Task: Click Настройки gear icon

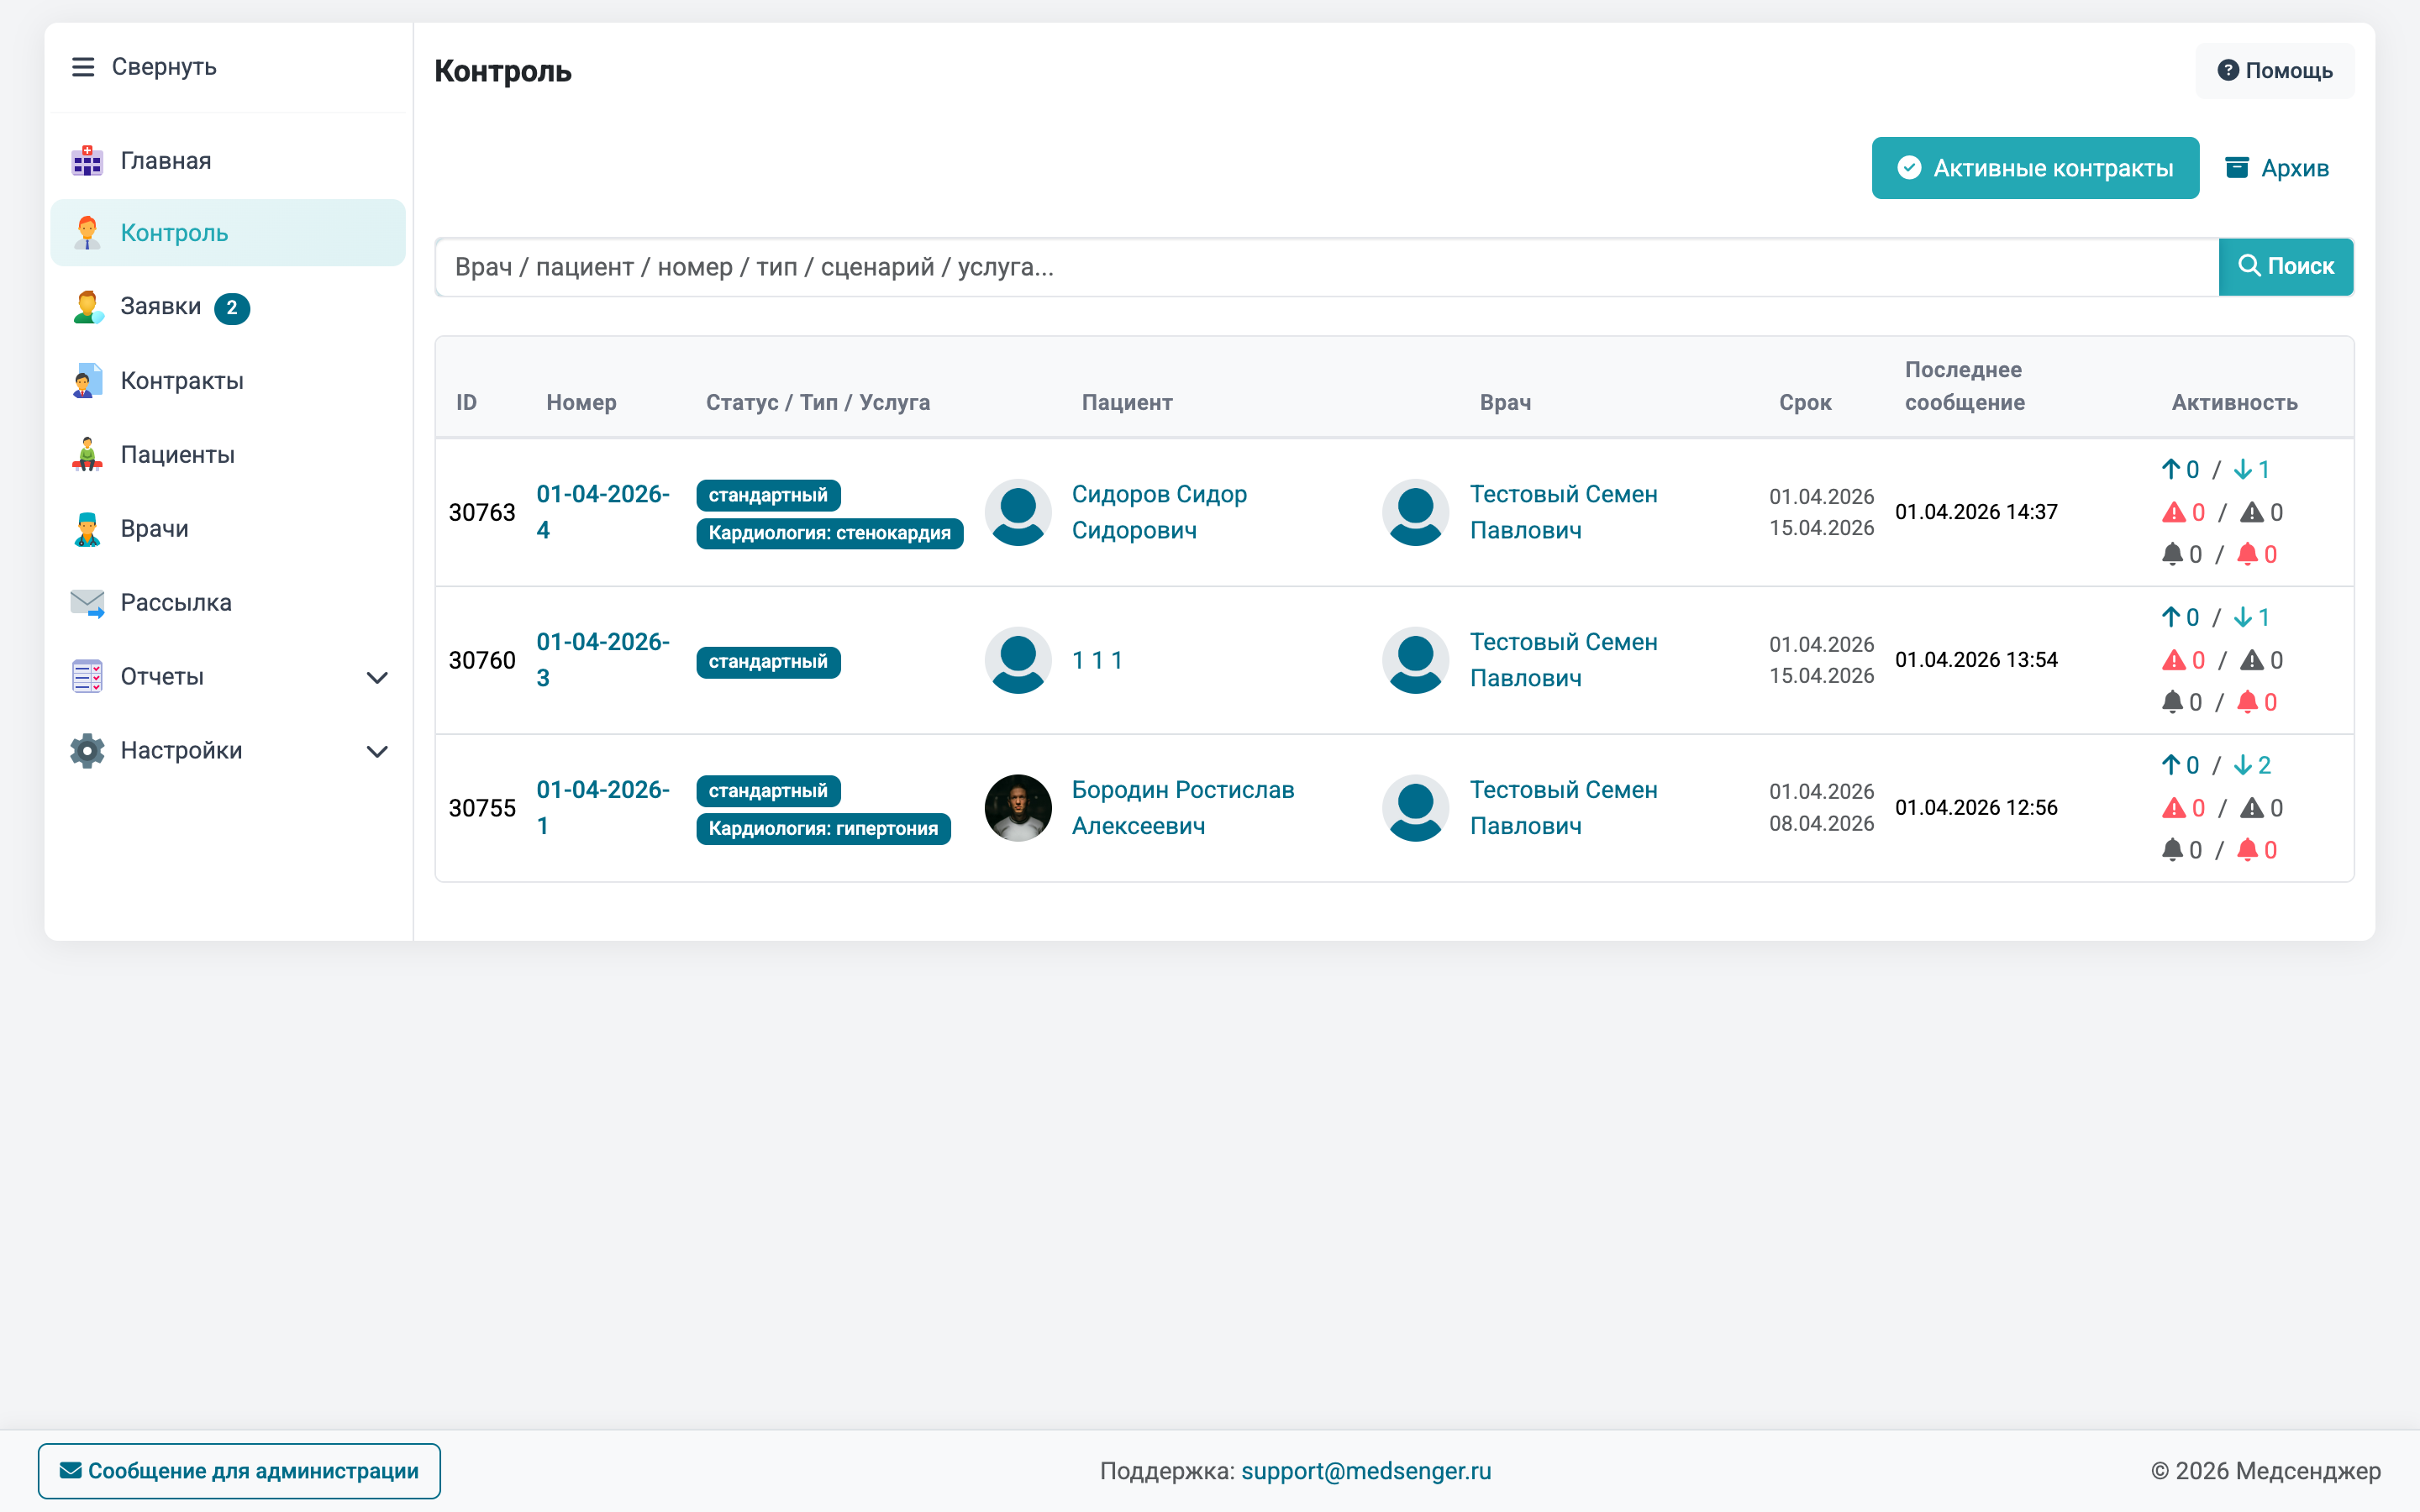Action: 87,751
